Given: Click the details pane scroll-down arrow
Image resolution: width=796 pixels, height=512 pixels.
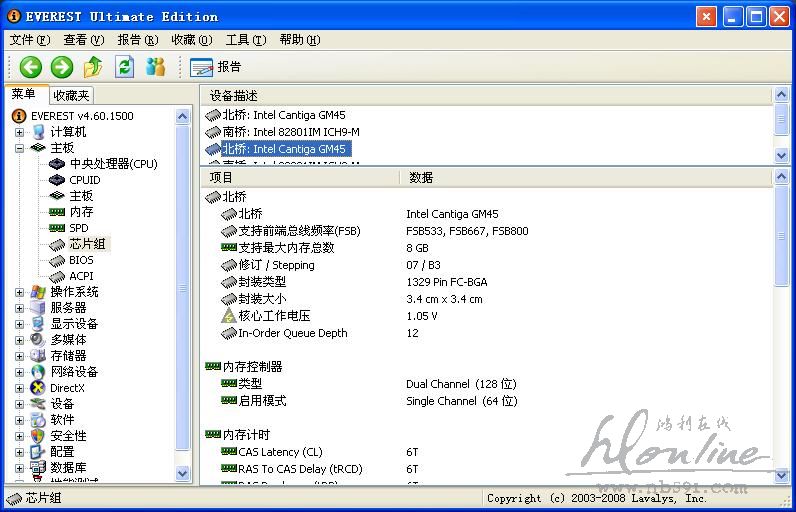Looking at the screenshot, I should (782, 476).
